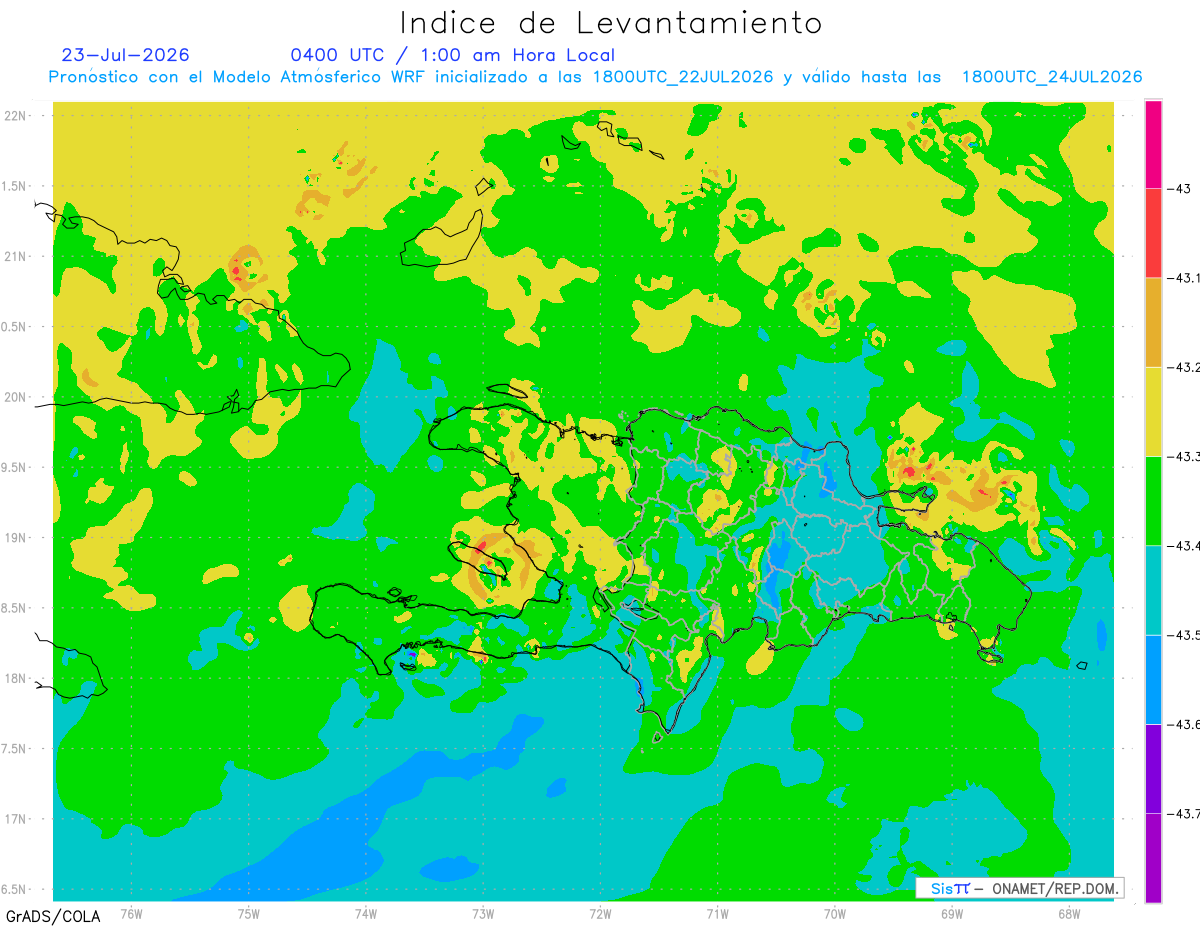Click the "73W" longitude label
The image size is (1200, 927).
point(483,913)
